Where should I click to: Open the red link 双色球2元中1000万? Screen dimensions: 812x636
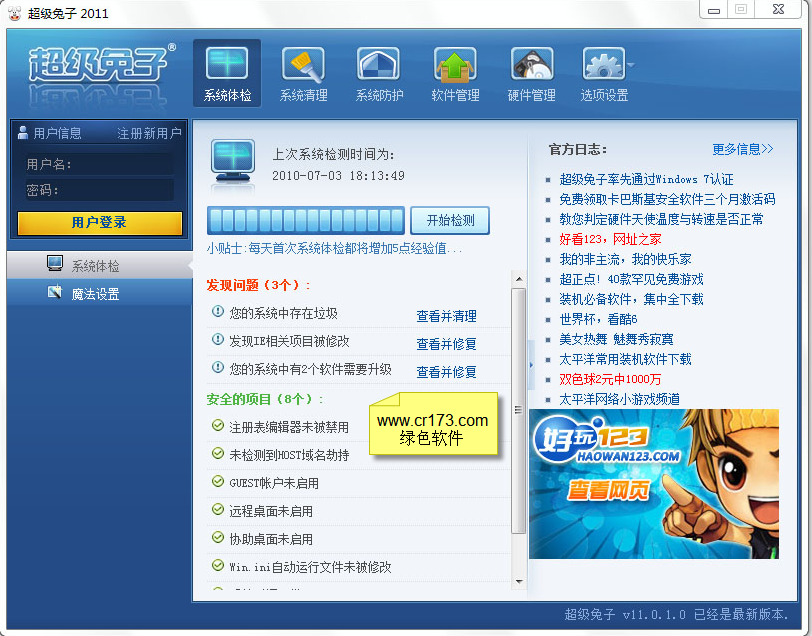[x=610, y=380]
